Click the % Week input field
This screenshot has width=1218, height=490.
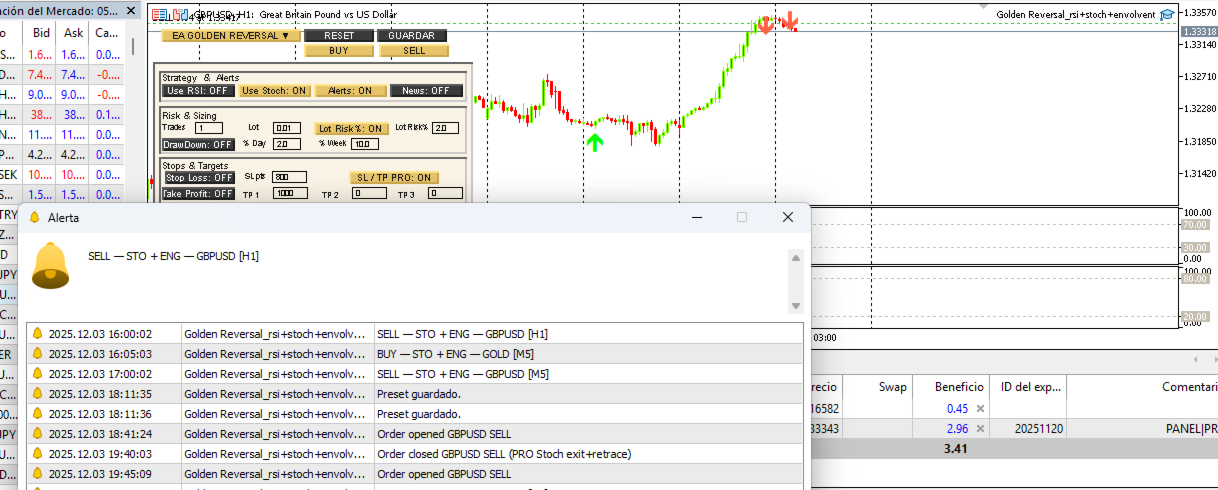pos(364,144)
